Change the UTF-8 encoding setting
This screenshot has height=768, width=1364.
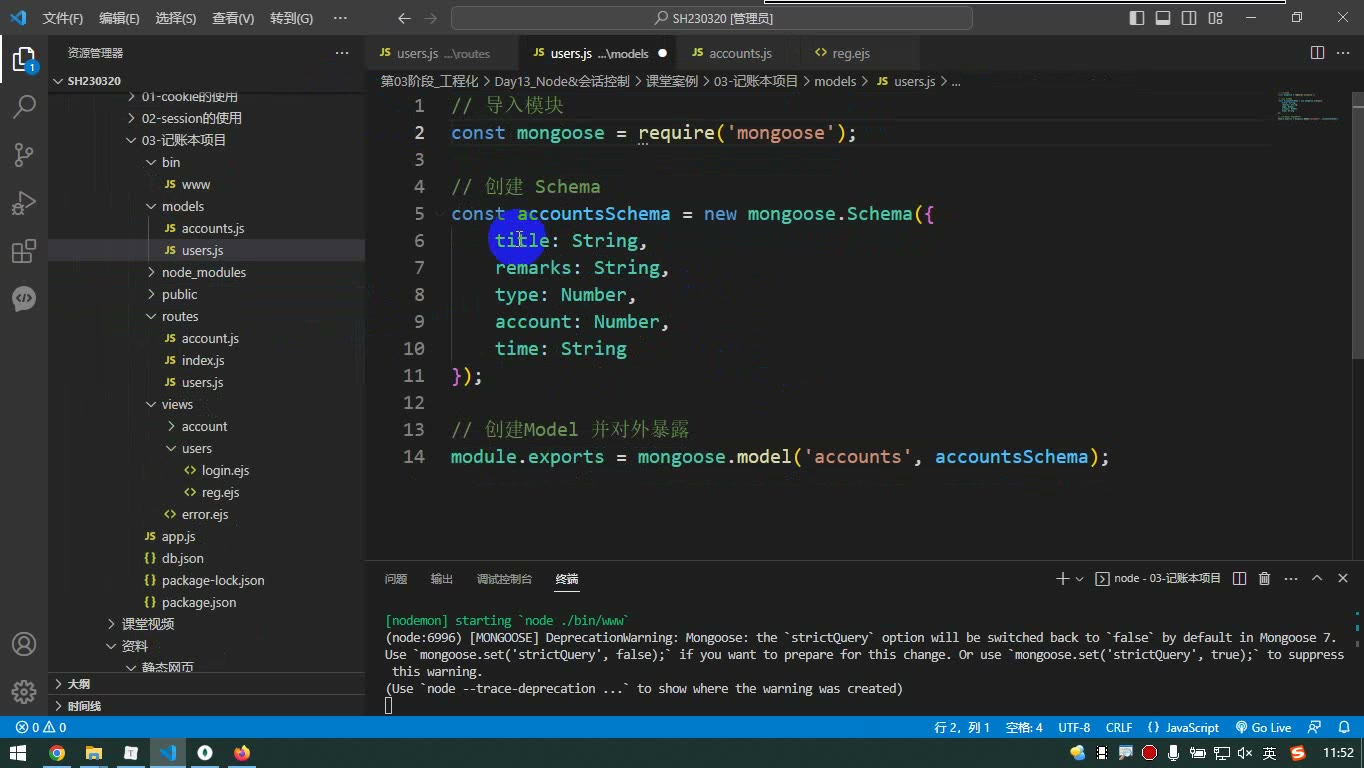click(1074, 728)
